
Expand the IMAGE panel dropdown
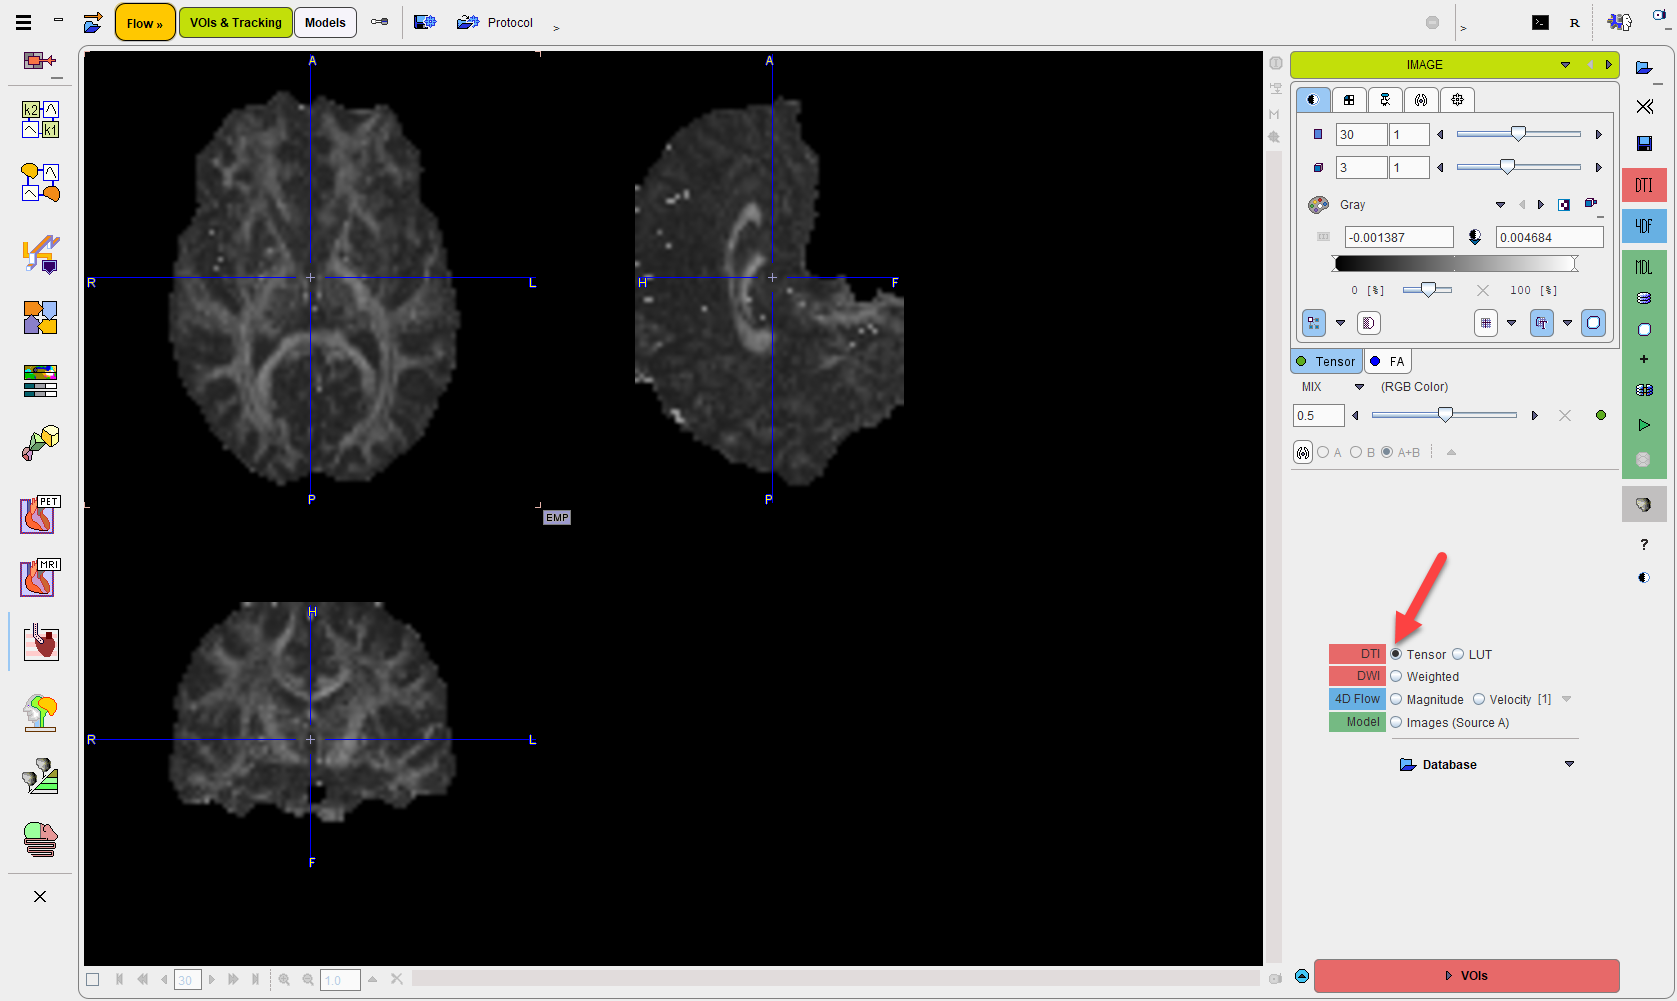[1565, 65]
